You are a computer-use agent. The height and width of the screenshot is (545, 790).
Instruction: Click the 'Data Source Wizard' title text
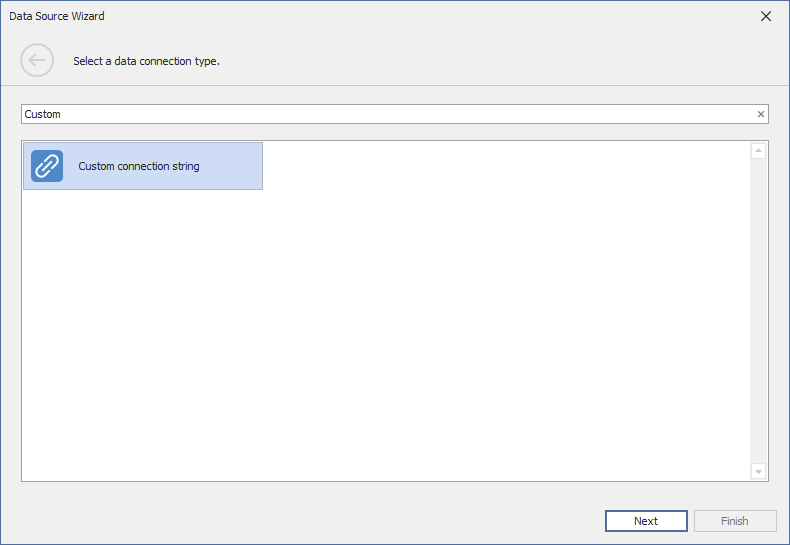(57, 16)
